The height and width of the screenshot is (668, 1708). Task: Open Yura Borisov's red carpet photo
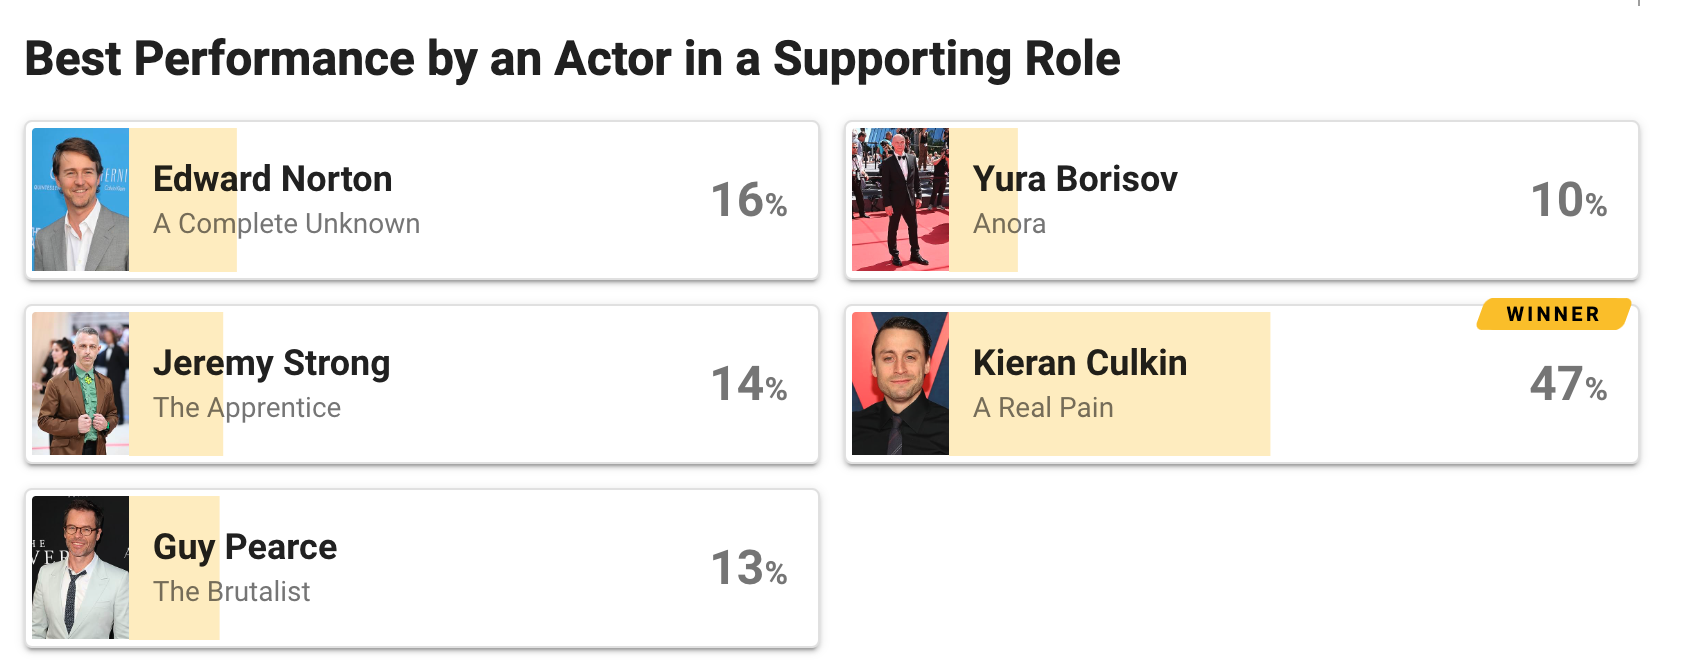pos(900,200)
